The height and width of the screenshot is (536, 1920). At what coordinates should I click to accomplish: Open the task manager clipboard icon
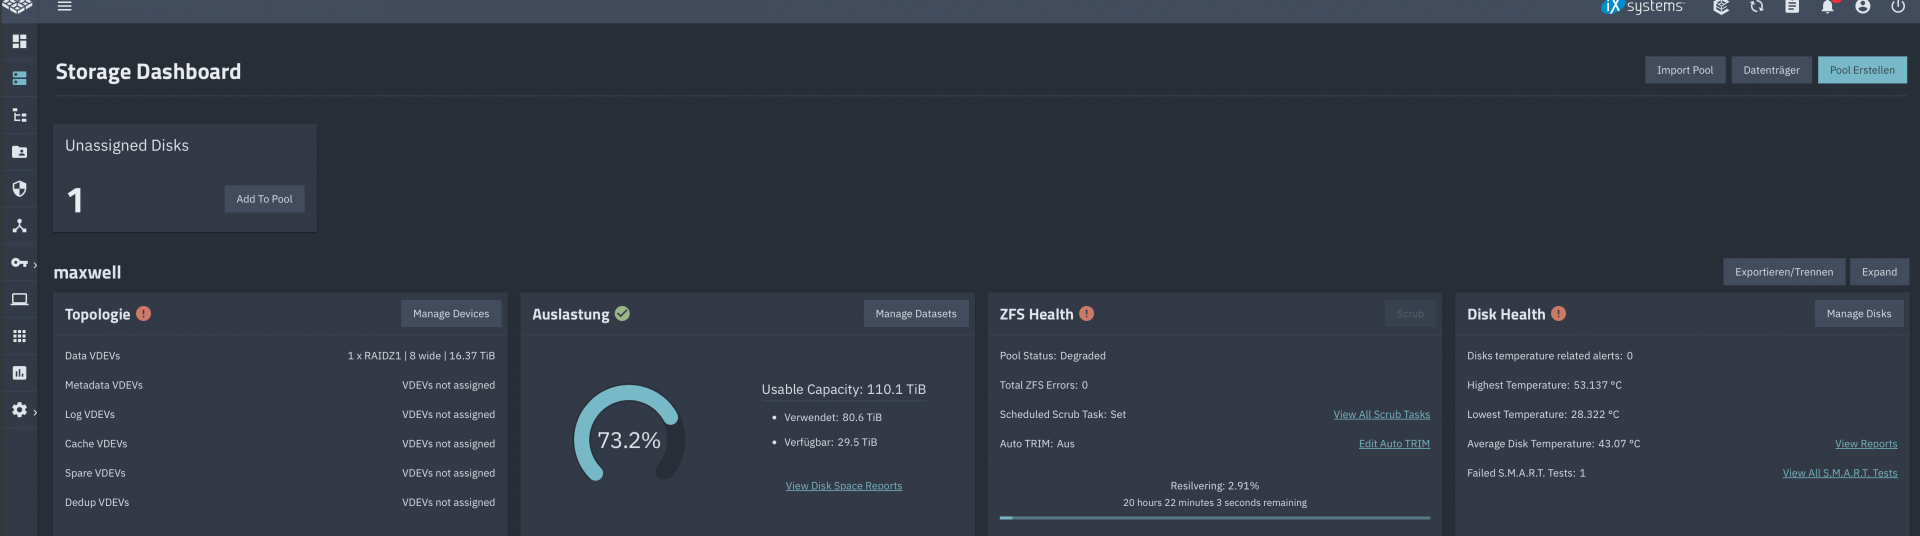click(x=1792, y=7)
